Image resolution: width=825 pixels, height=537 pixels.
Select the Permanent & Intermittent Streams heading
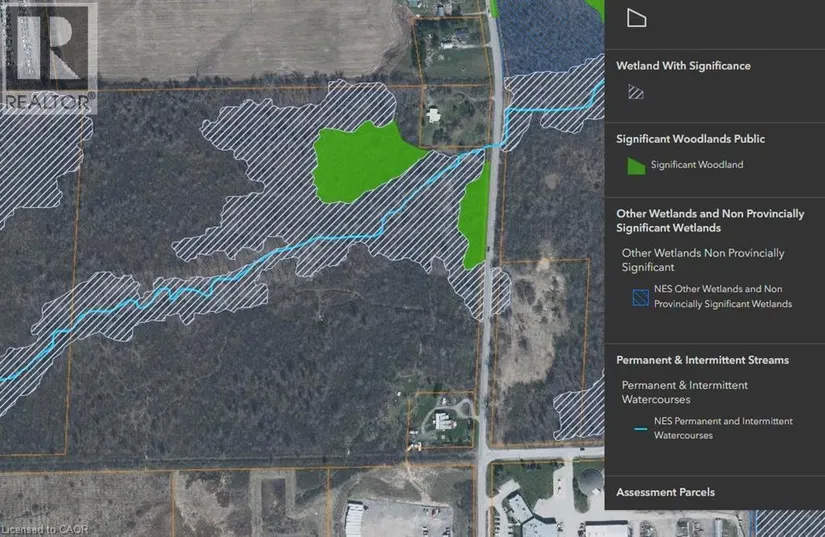(702, 360)
